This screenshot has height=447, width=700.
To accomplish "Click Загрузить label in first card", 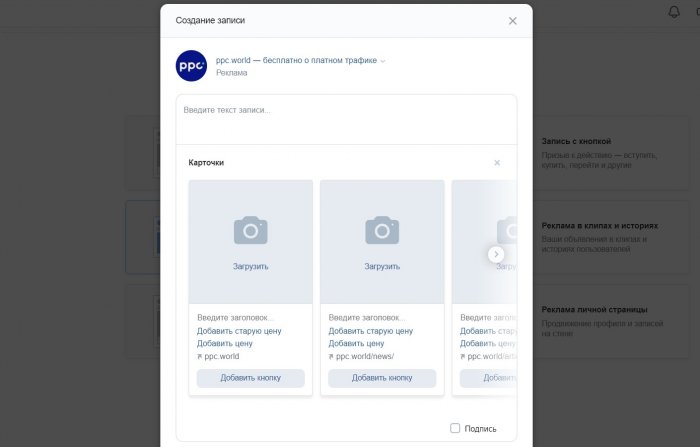I will pos(250,266).
